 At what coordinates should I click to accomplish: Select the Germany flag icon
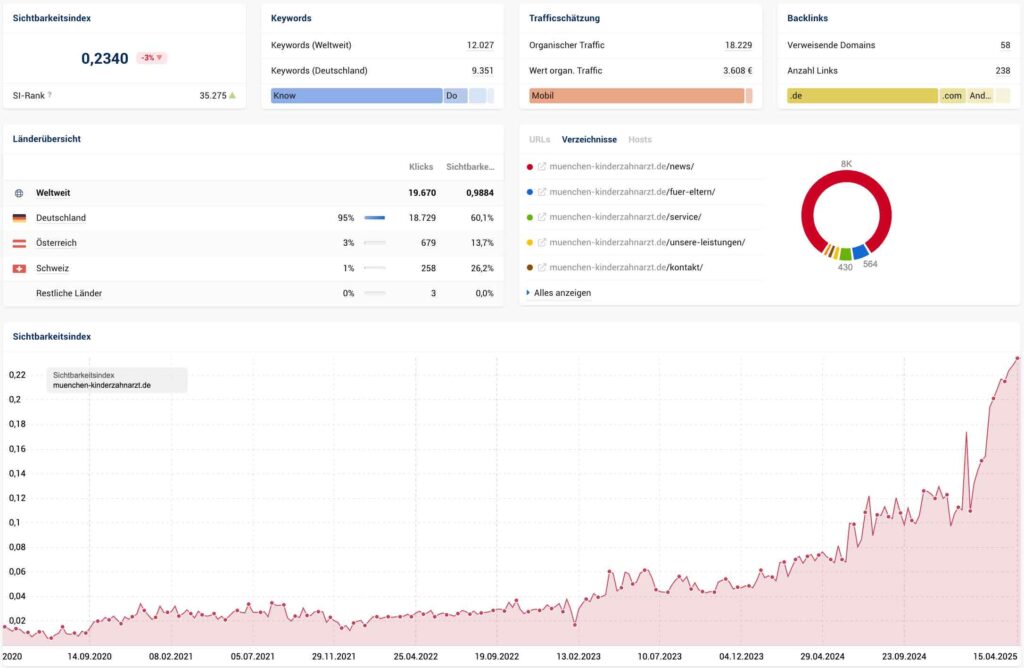pyautogui.click(x=17, y=217)
